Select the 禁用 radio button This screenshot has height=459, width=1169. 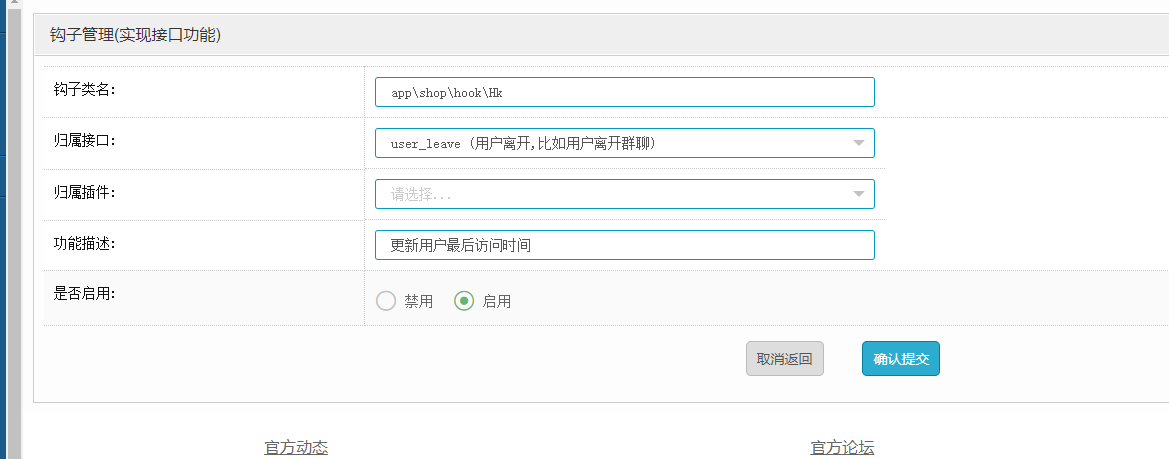pos(386,301)
